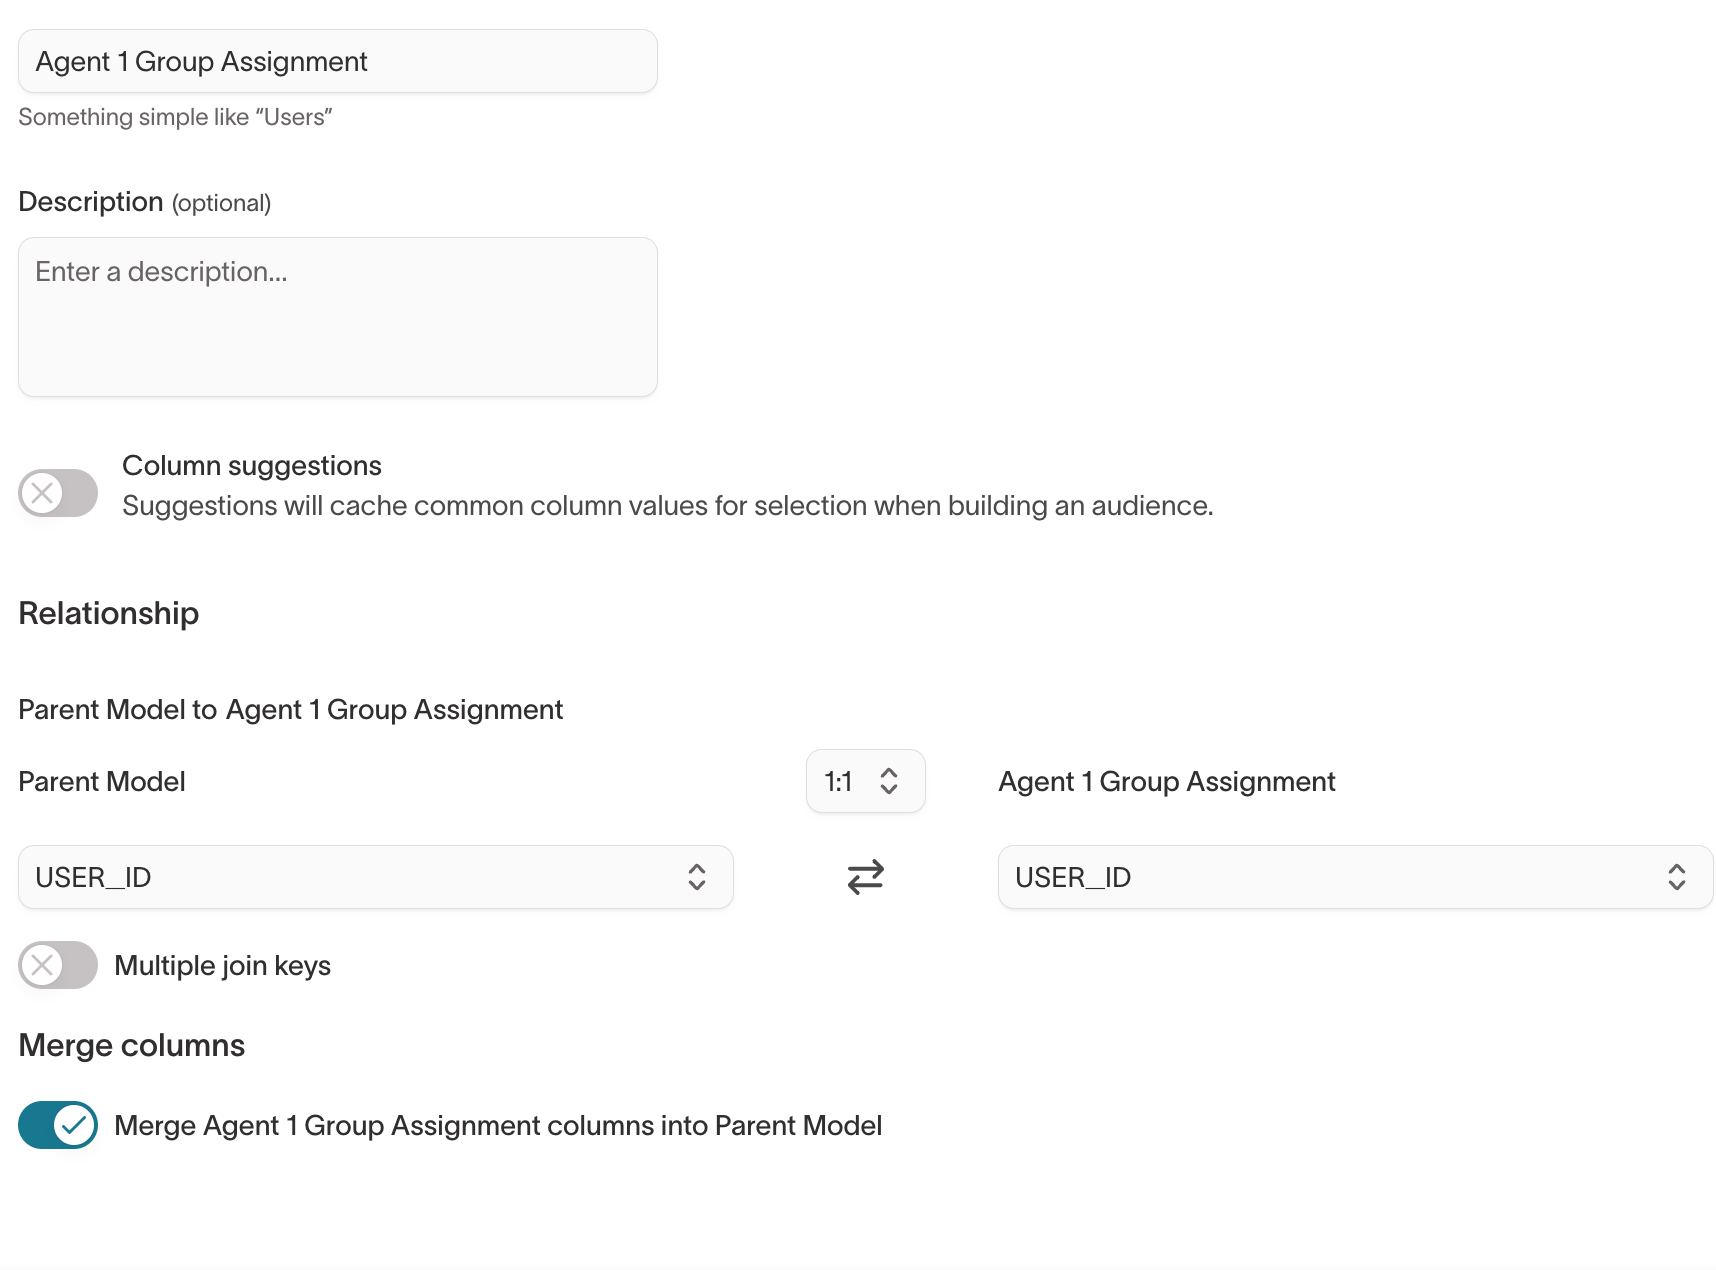Click the up-down arrows on the 1:1 cardinality control
This screenshot has width=1716, height=1270.
point(888,781)
